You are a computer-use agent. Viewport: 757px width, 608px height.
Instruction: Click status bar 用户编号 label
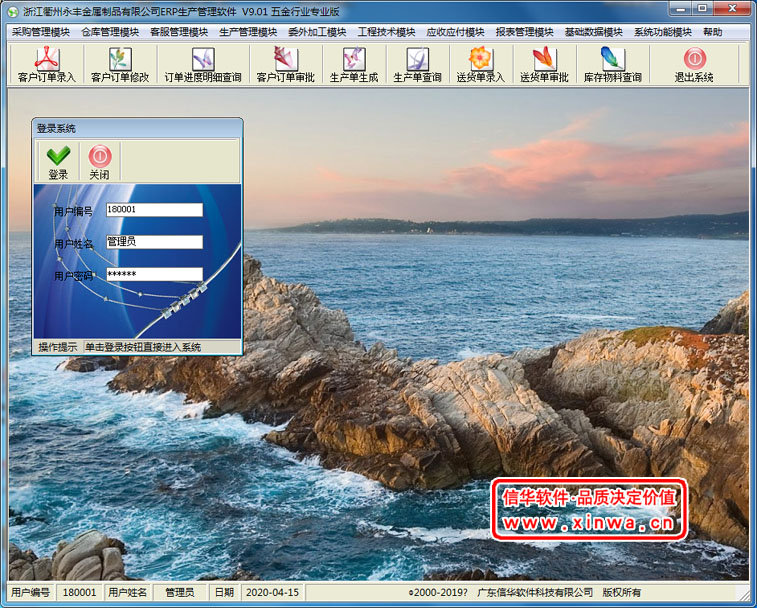[x=31, y=592]
